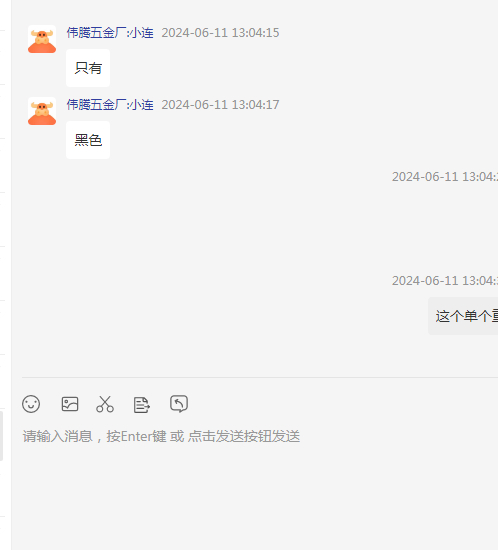This screenshot has height=550, width=498.
Task: Click avatar beside the 13:04:17 message
Action: (42, 111)
